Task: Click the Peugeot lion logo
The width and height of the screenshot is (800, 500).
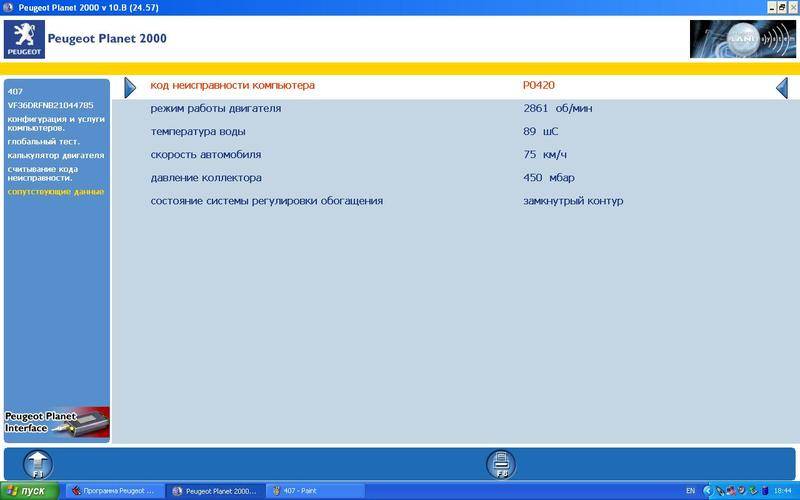Action: [x=25, y=39]
